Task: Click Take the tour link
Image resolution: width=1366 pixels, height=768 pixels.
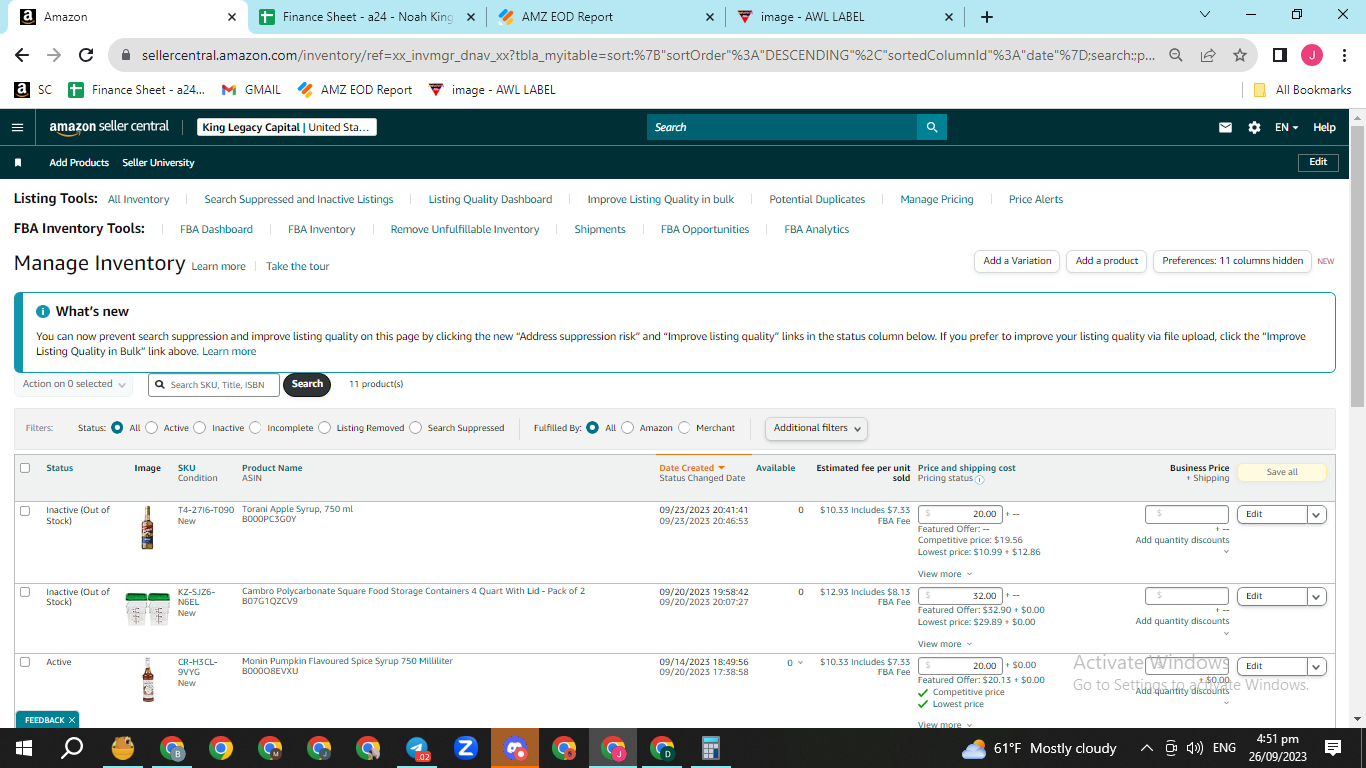Action: tap(297, 267)
